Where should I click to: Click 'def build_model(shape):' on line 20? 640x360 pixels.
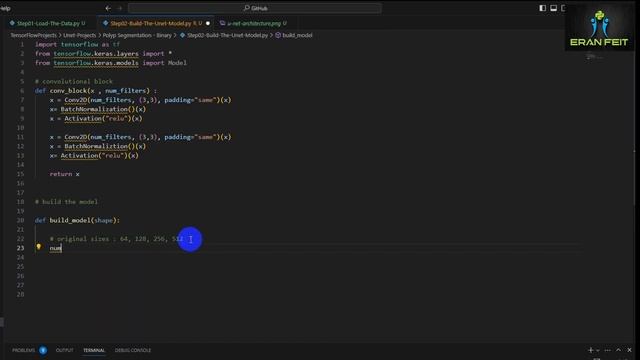[x=78, y=220]
